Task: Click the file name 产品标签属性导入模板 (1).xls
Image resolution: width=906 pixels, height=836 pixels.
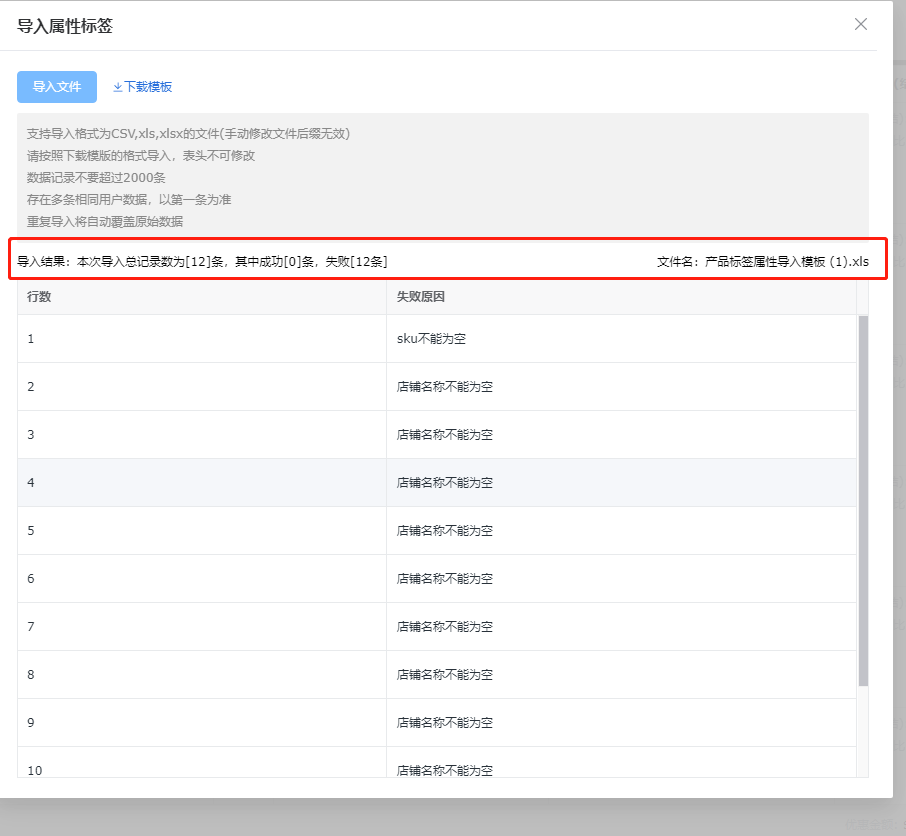Action: (x=786, y=262)
